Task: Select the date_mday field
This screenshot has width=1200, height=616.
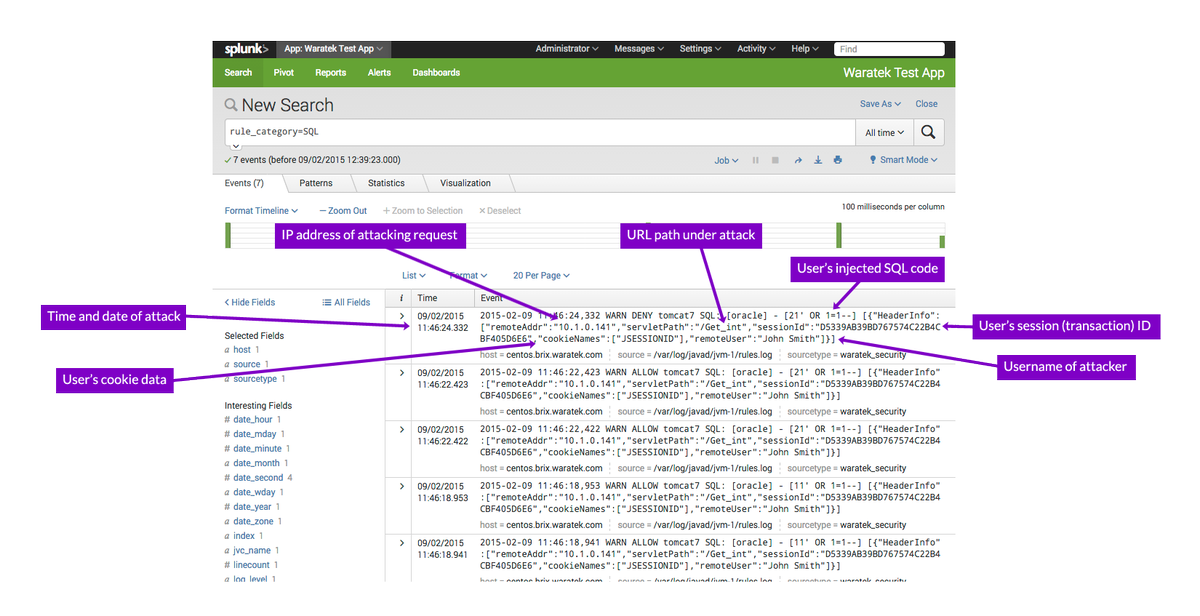Action: click(255, 434)
